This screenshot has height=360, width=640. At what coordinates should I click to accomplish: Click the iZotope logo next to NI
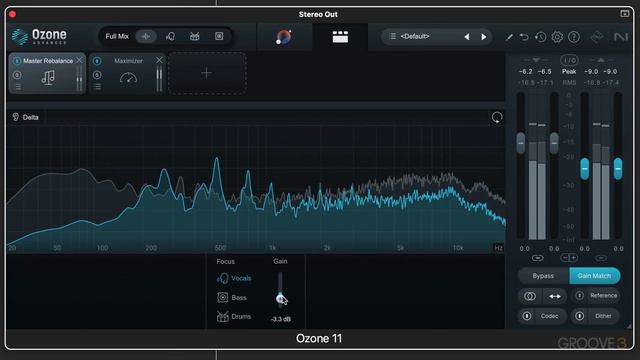coord(597,37)
